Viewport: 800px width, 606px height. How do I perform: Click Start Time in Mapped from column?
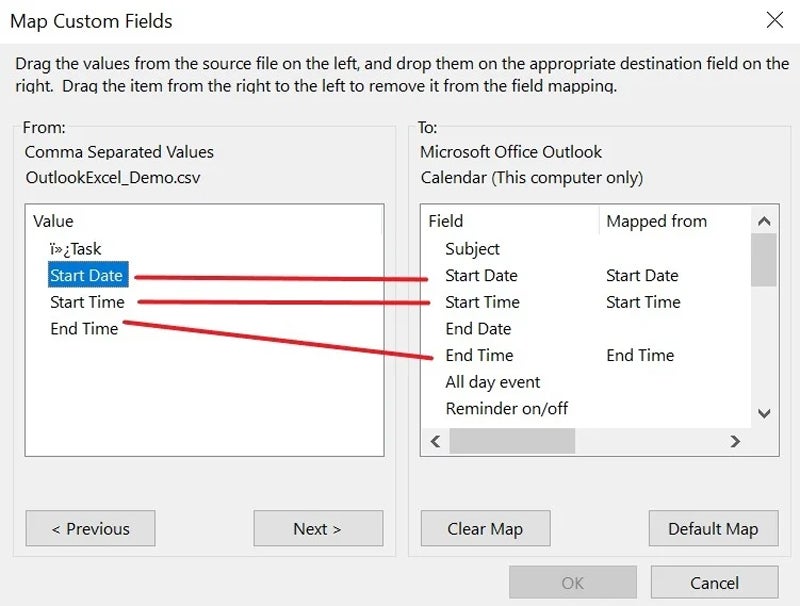[x=643, y=302]
